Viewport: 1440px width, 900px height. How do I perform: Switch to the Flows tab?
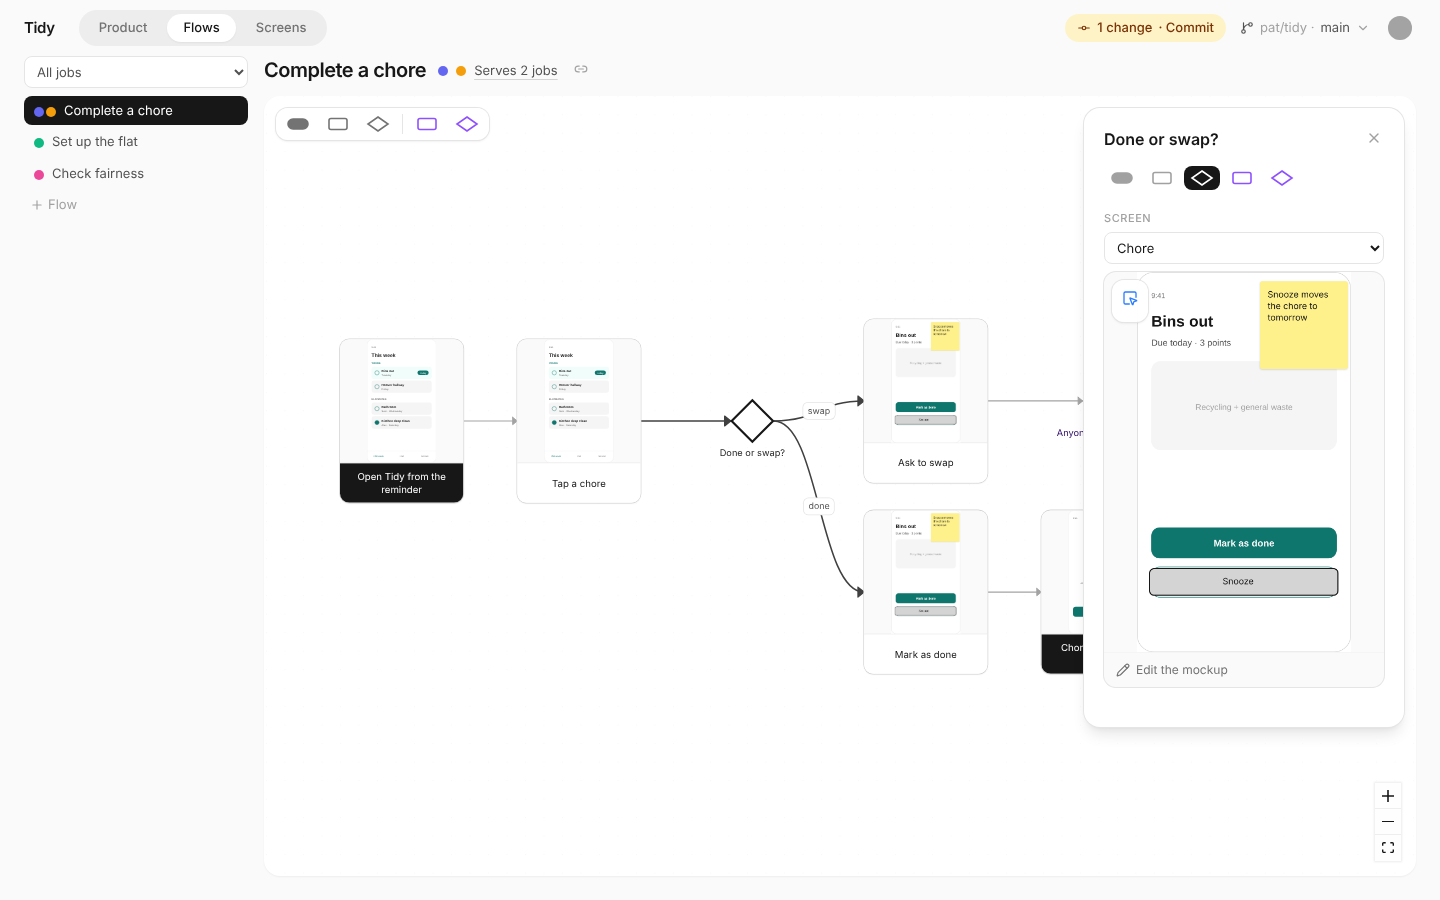pos(201,28)
